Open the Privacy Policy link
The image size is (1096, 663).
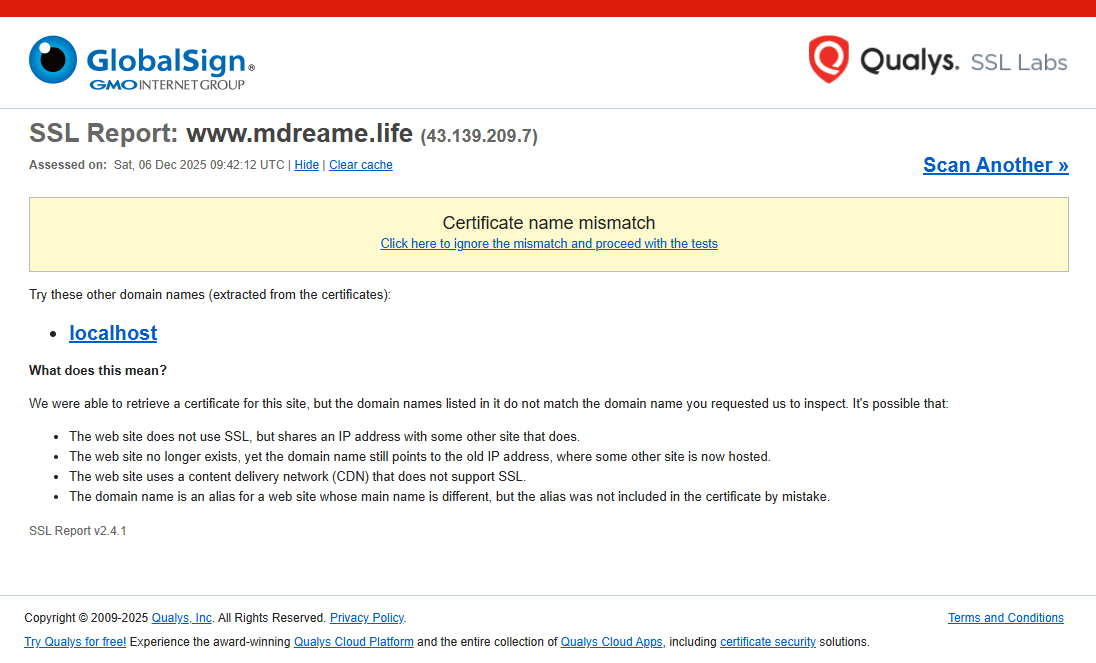367,618
